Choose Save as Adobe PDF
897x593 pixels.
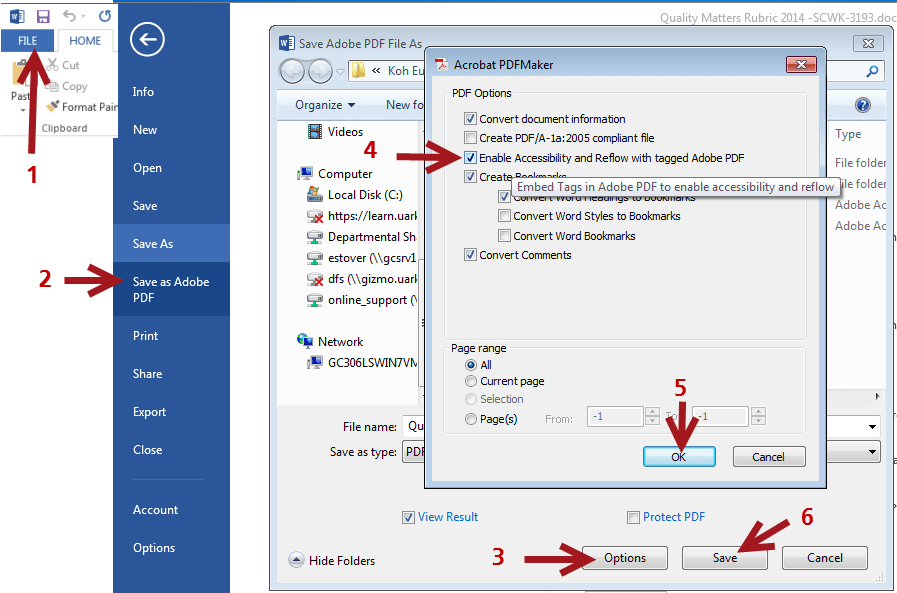click(x=172, y=289)
